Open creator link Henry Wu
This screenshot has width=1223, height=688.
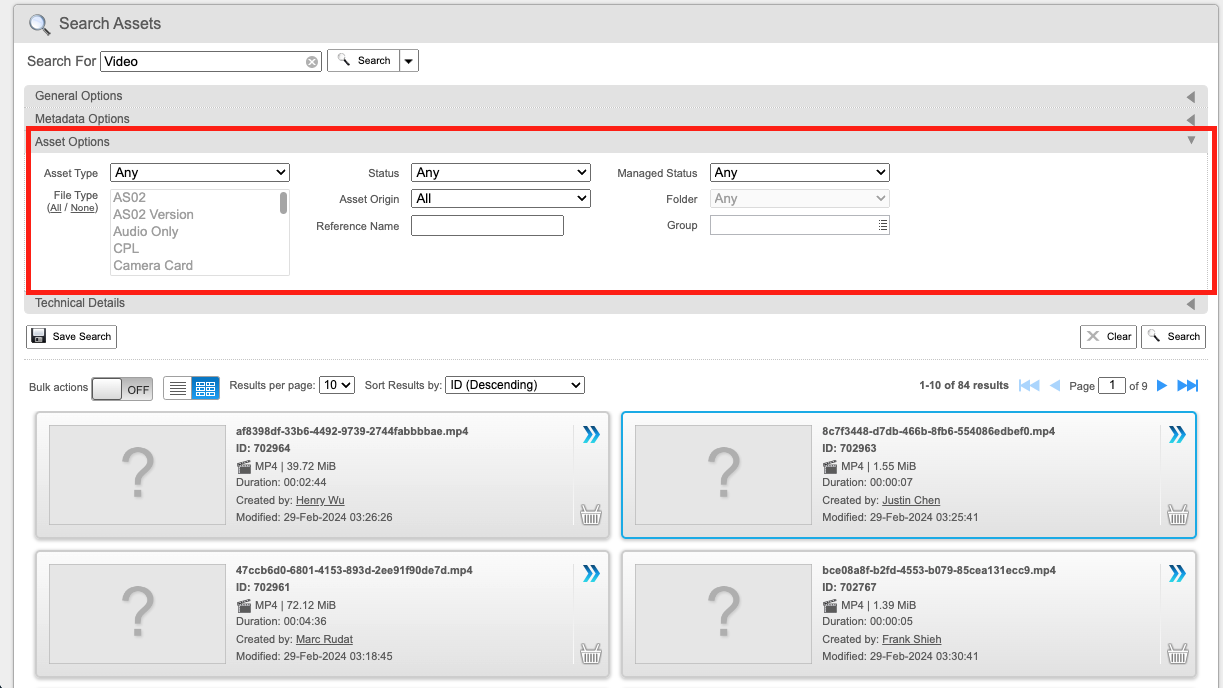(x=320, y=500)
